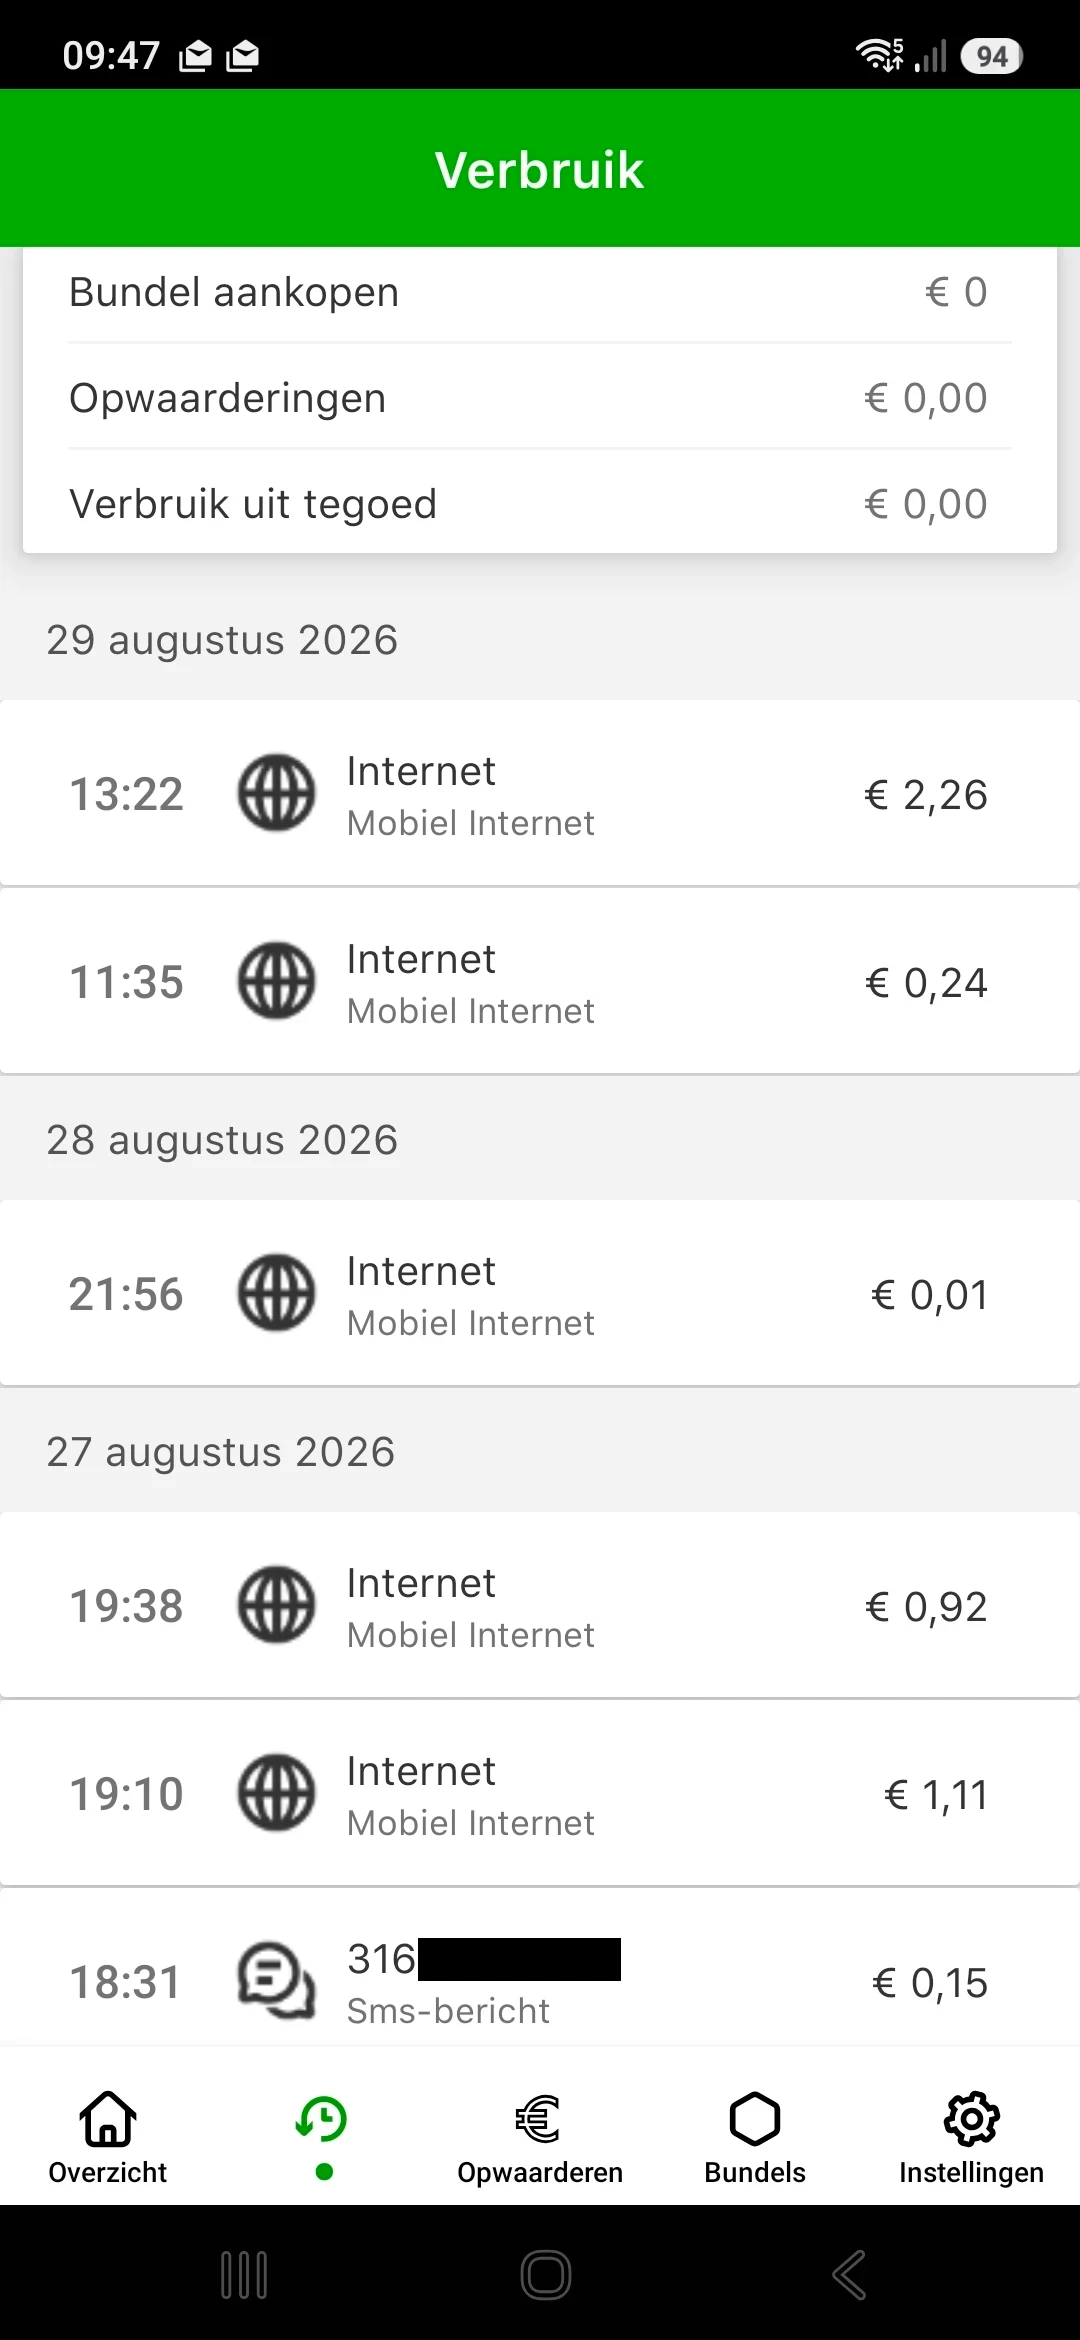Open the 18:31 Sms-bericht entry
This screenshot has height=2340, width=1080.
coord(540,1967)
